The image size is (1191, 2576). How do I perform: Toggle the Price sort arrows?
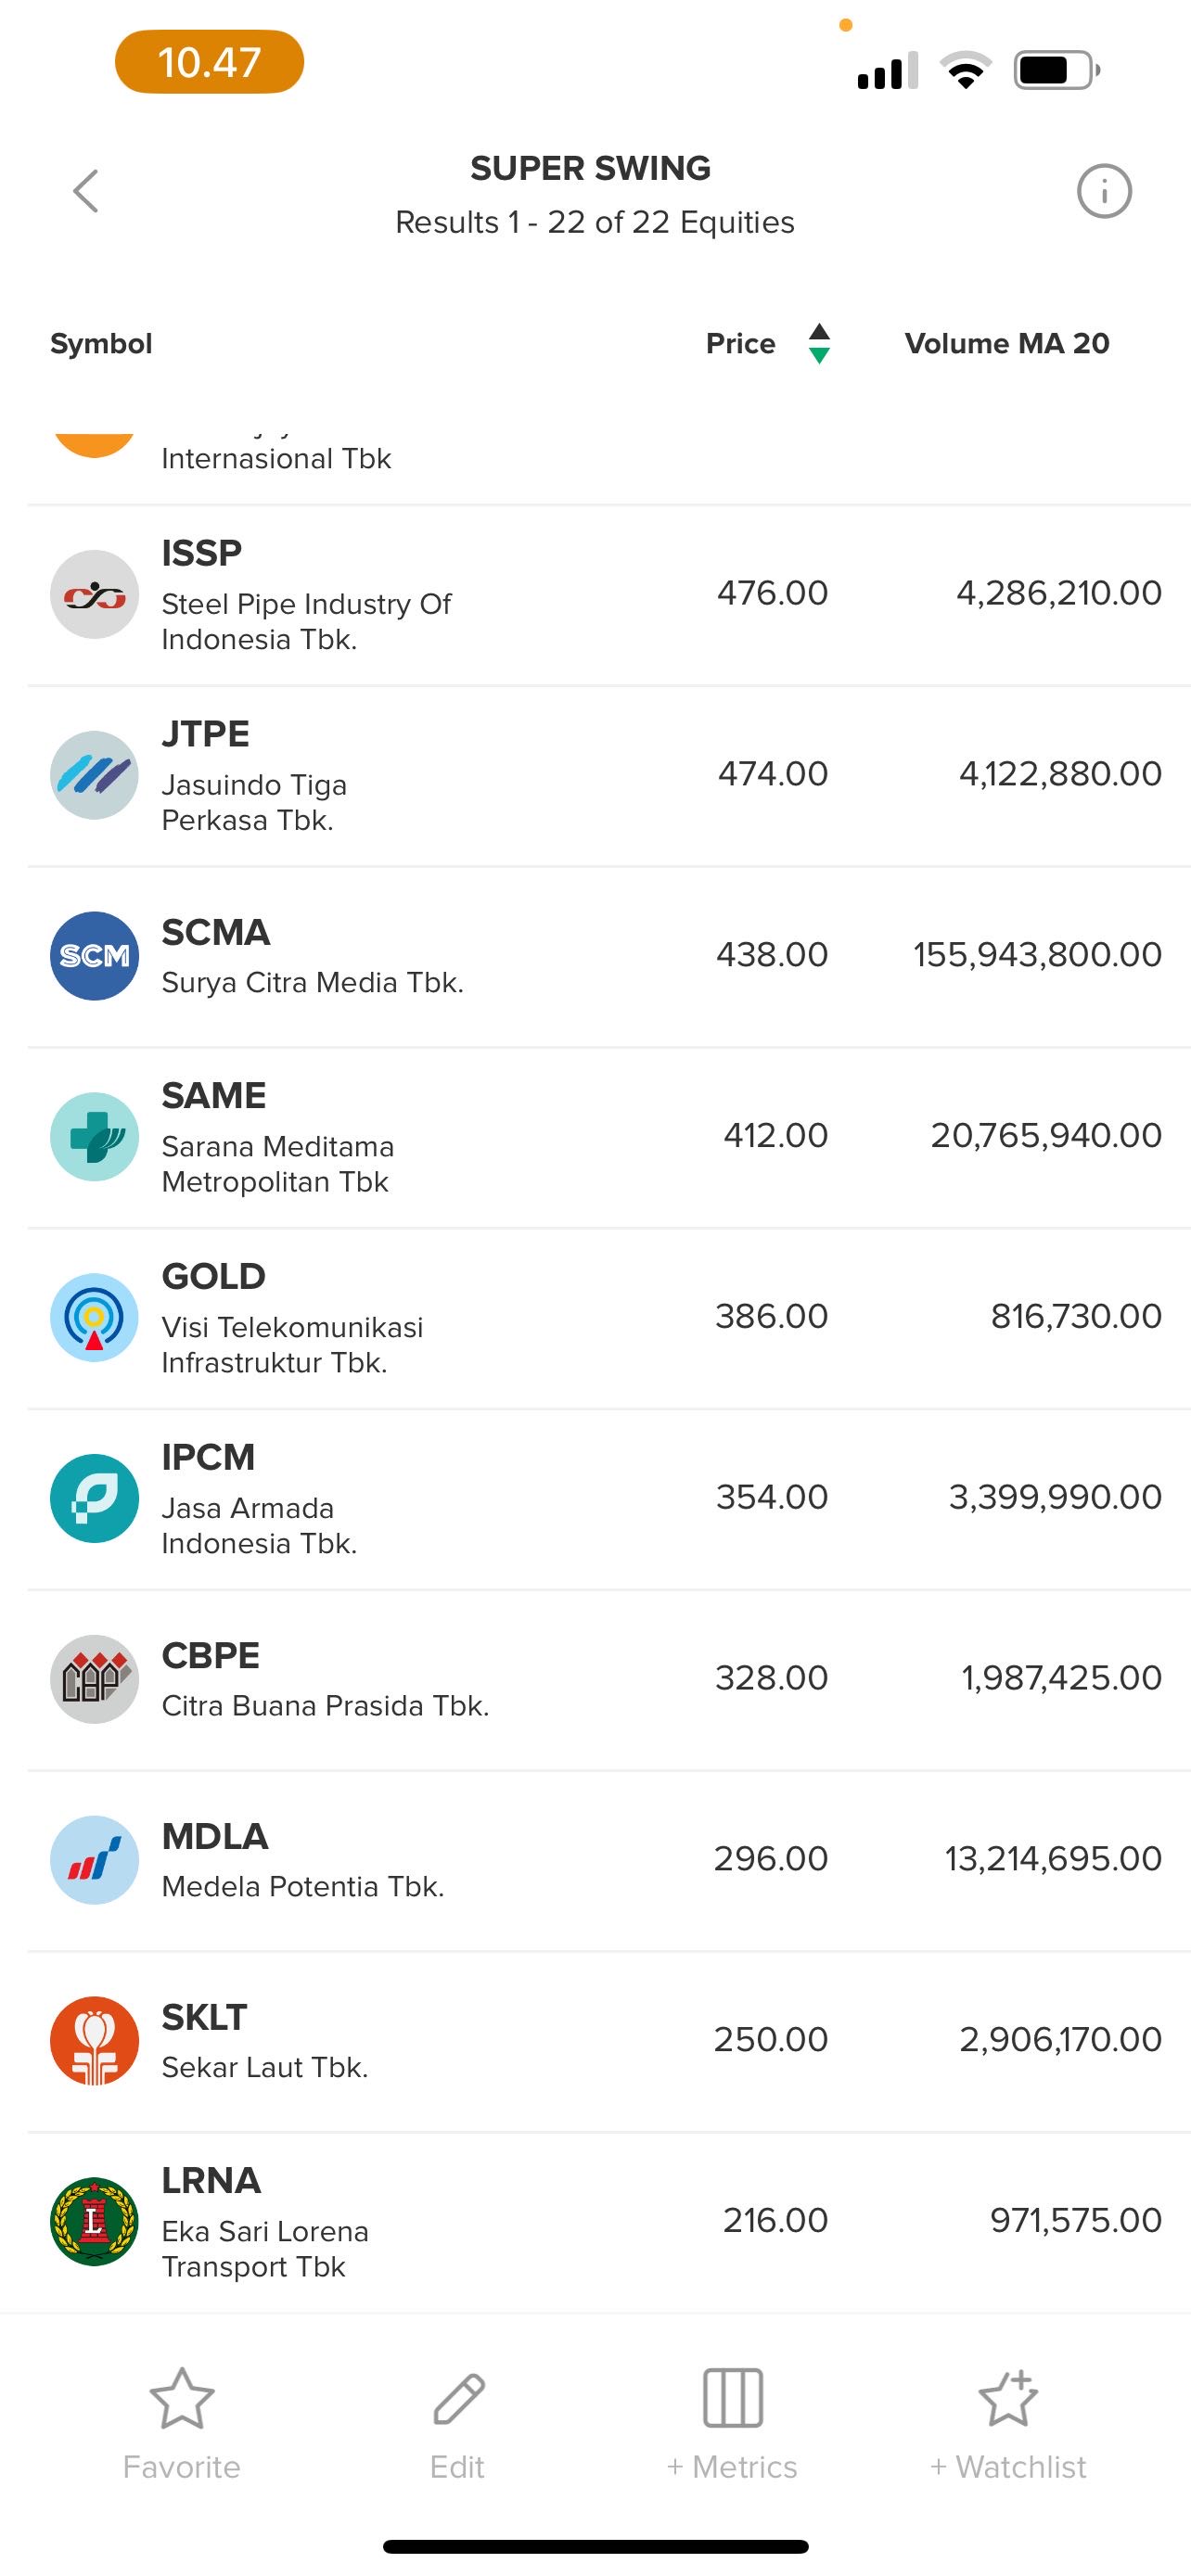click(x=818, y=343)
